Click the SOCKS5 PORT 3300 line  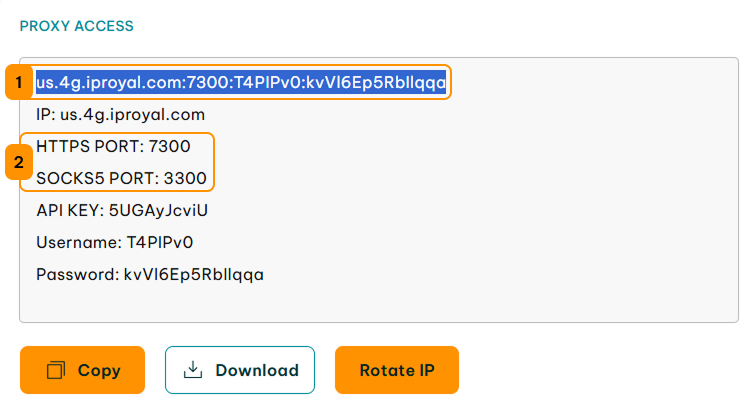(122, 178)
